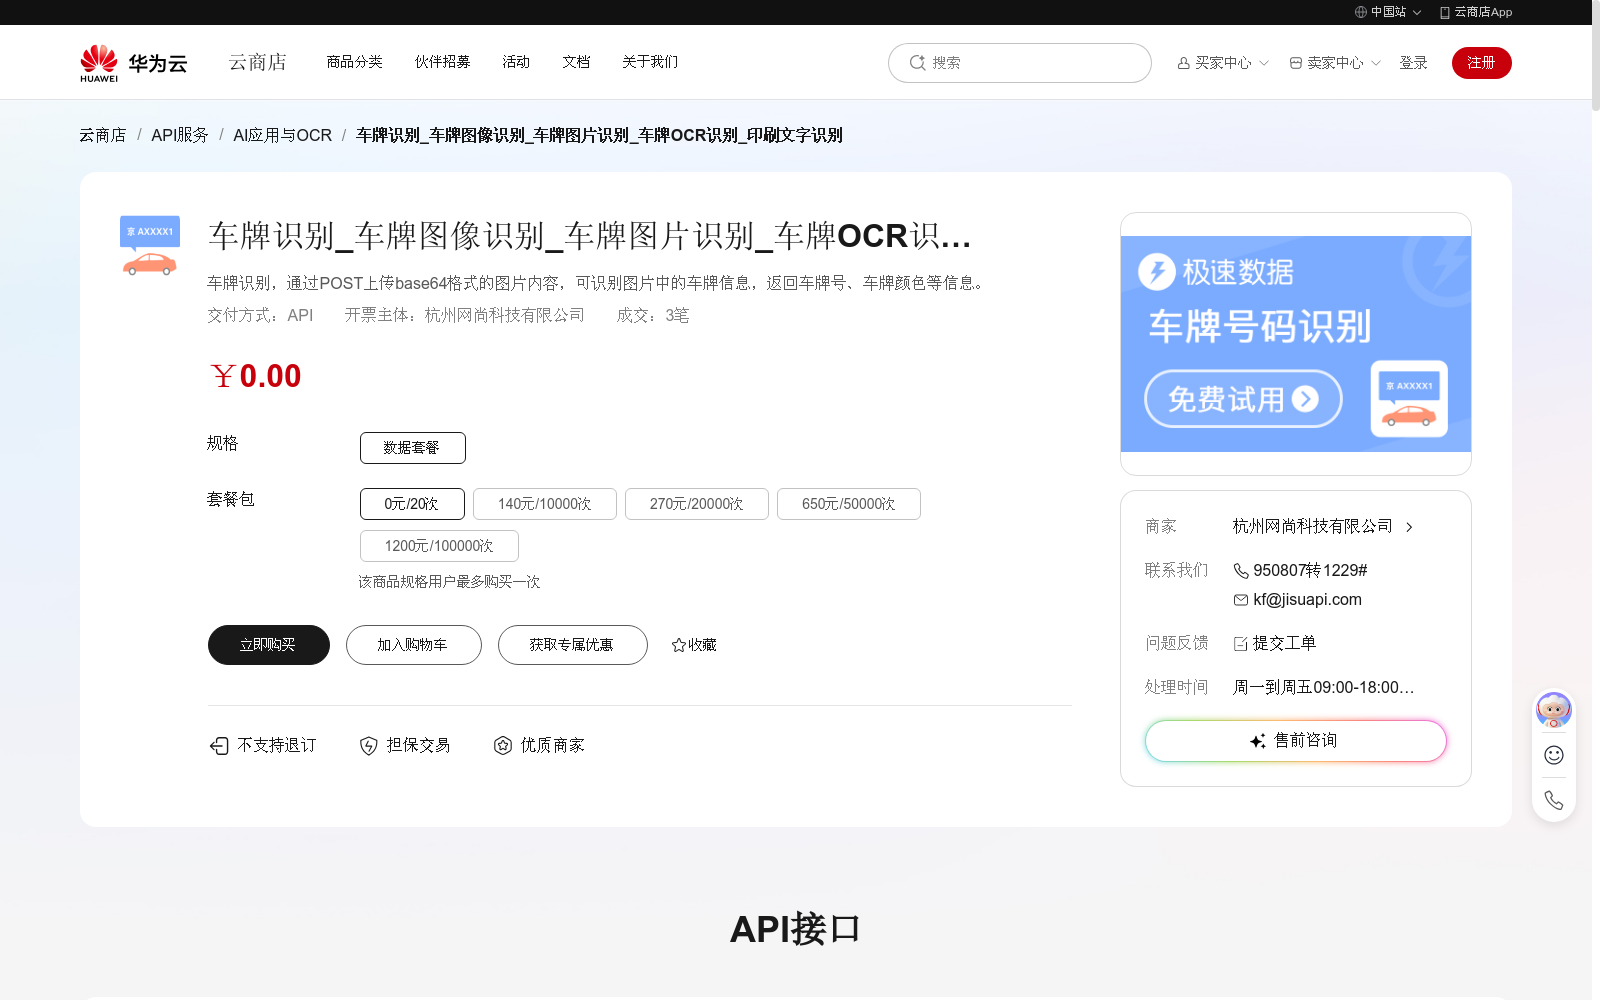1600x1000 pixels.
Task: Click the arrow icon in 免费试用
Action: (1305, 399)
